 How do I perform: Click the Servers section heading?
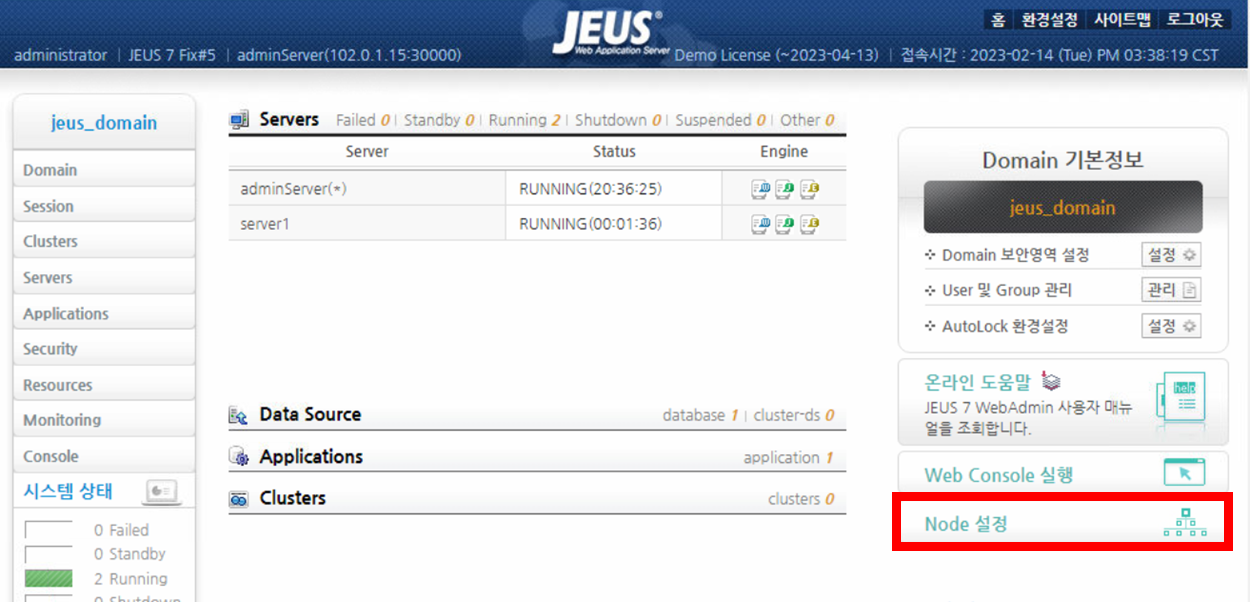(x=289, y=119)
